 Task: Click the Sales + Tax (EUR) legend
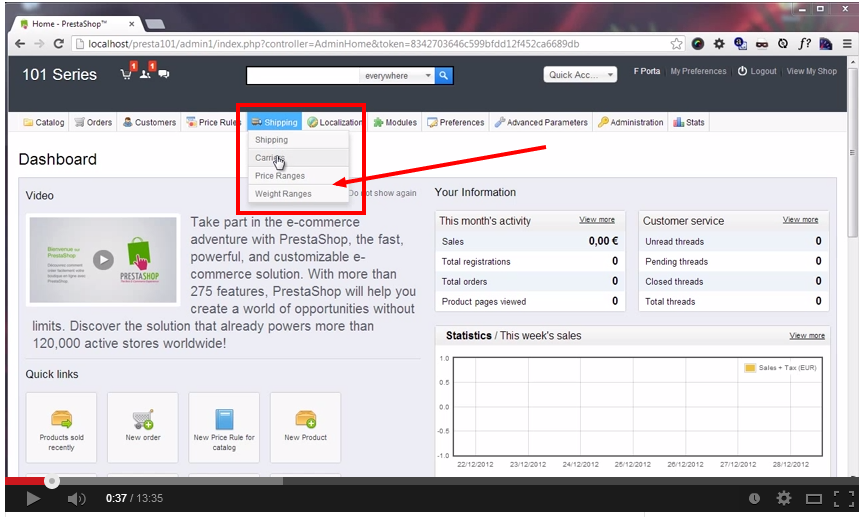781,368
